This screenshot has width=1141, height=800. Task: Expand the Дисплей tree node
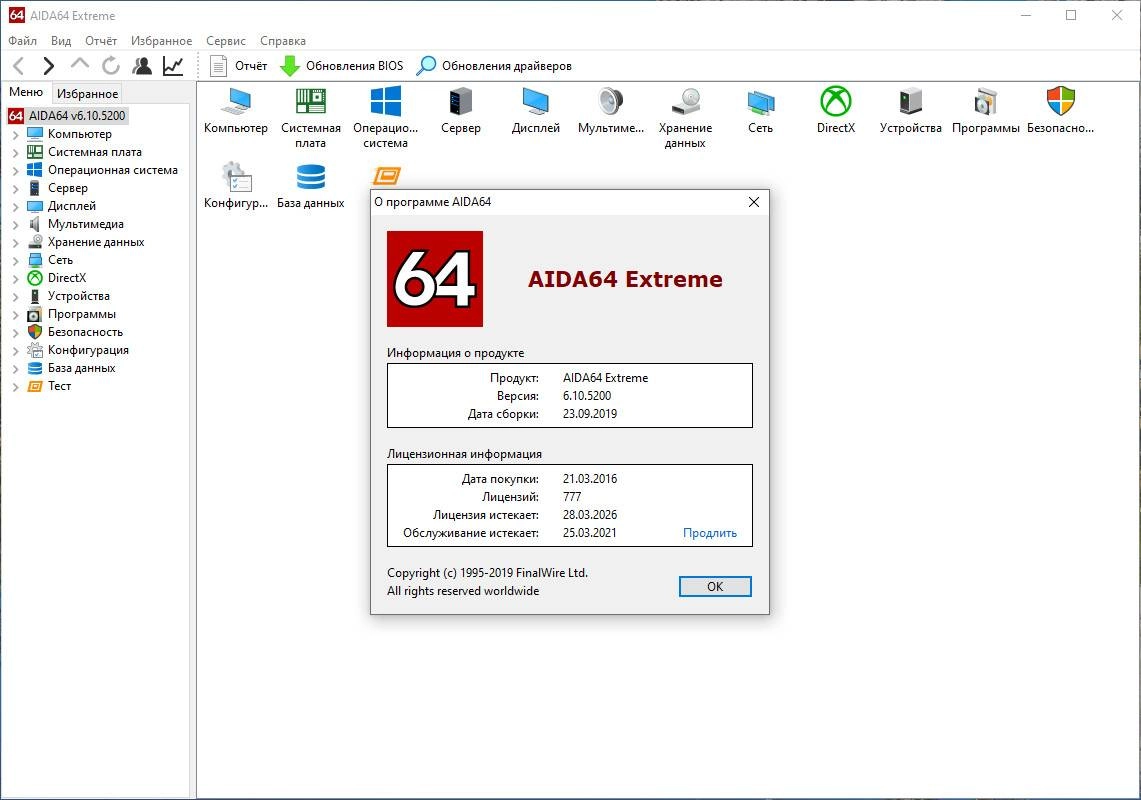pyautogui.click(x=15, y=207)
